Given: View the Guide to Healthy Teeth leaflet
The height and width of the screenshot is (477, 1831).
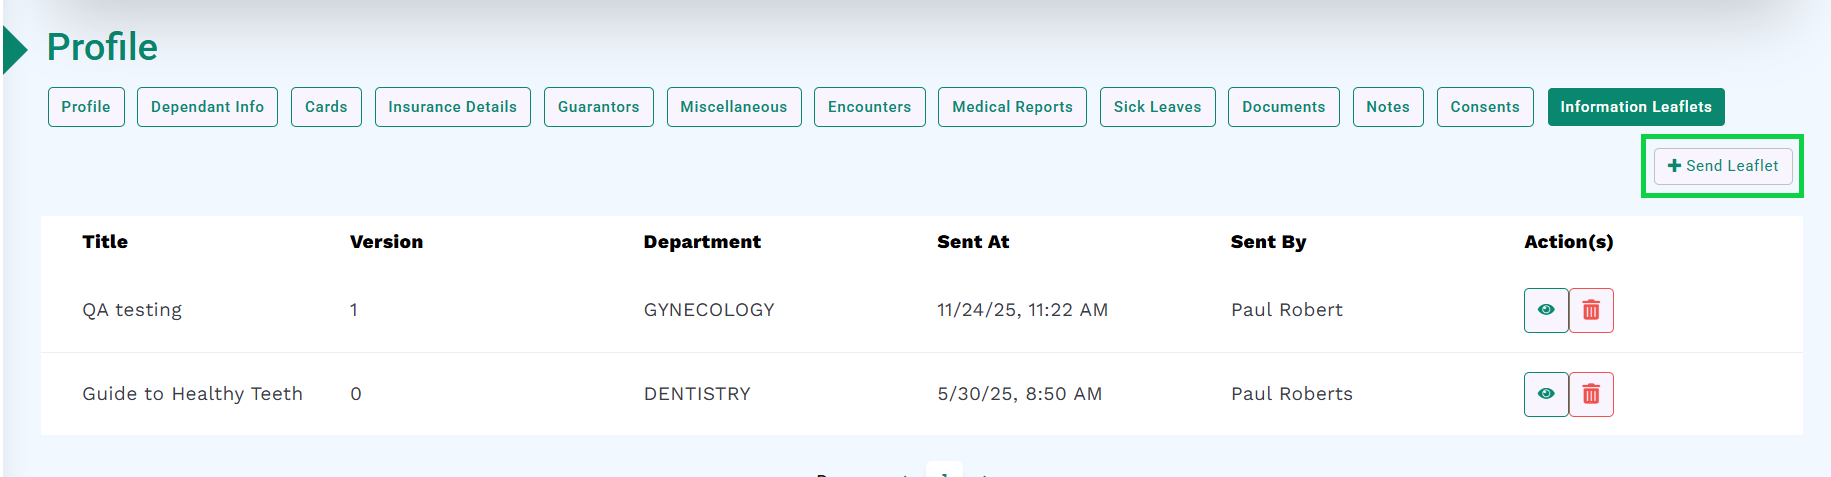Looking at the screenshot, I should [1545, 394].
